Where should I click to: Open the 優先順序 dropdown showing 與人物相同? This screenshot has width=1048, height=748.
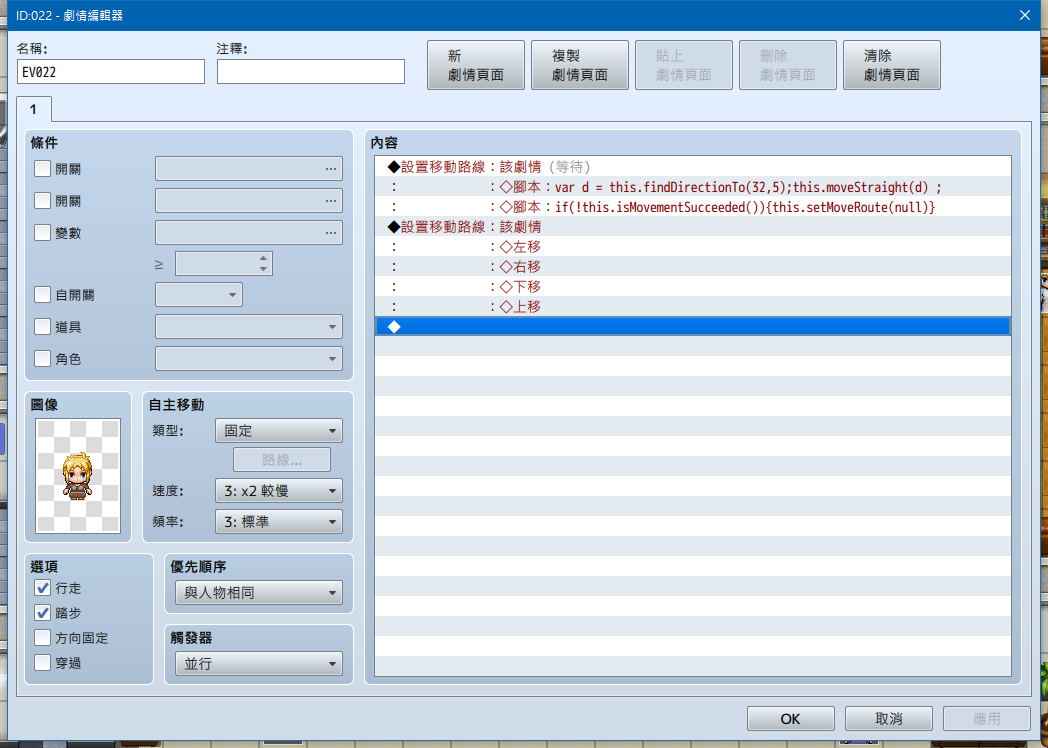coord(259,592)
